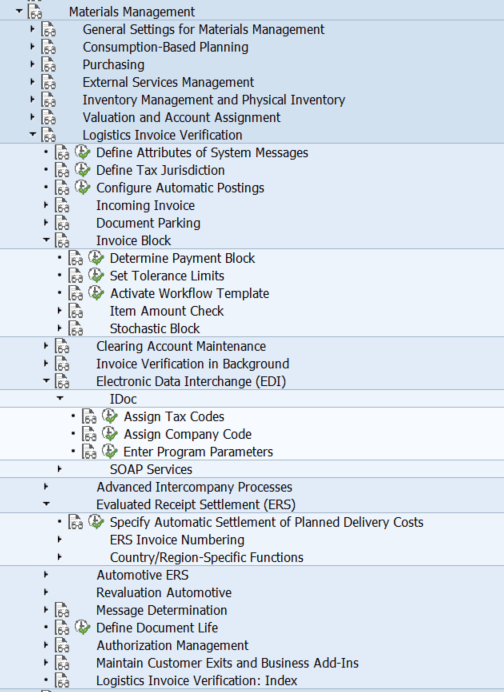
Task: Open documentation icon beside Purchasing node
Action: pyautogui.click(x=49, y=64)
